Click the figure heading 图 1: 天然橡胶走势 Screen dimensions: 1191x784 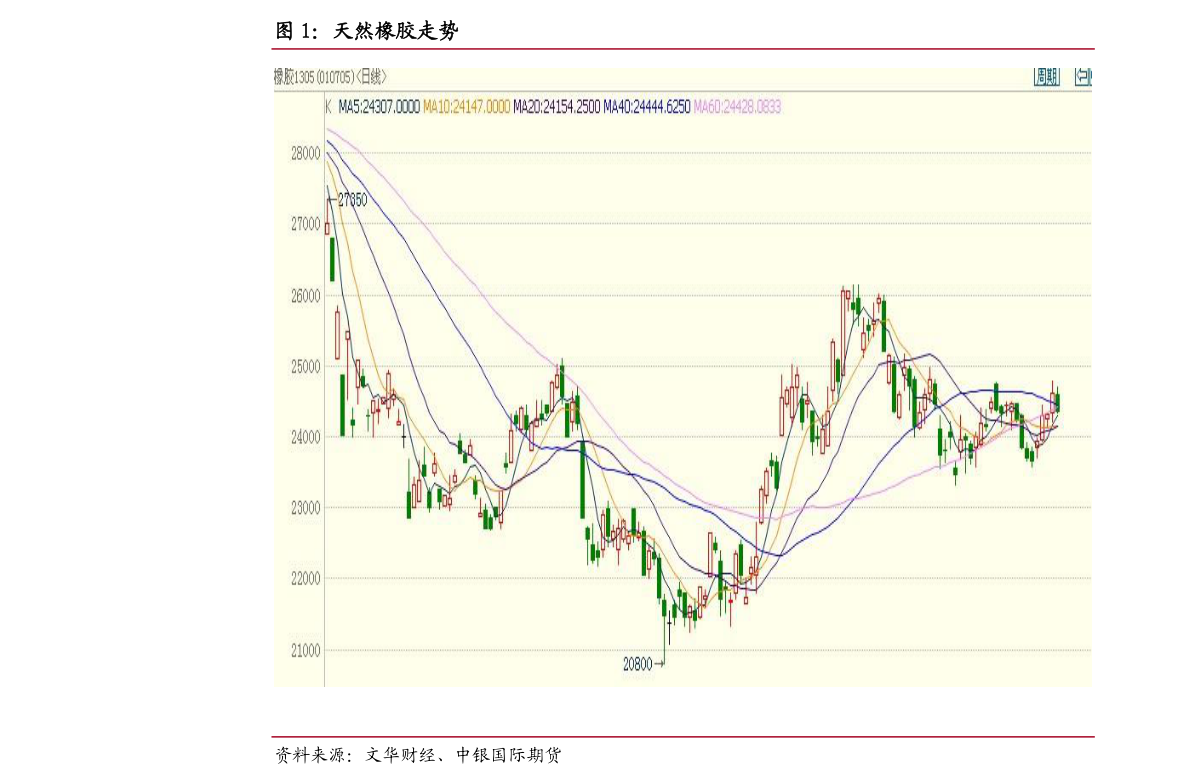(x=366, y=31)
